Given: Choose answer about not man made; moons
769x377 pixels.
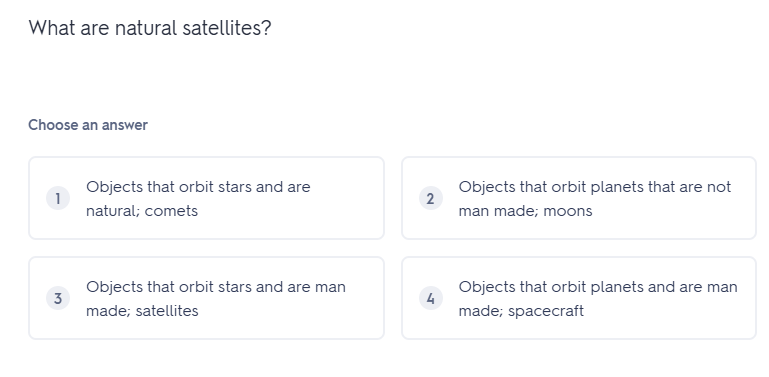Looking at the screenshot, I should click(x=579, y=198).
